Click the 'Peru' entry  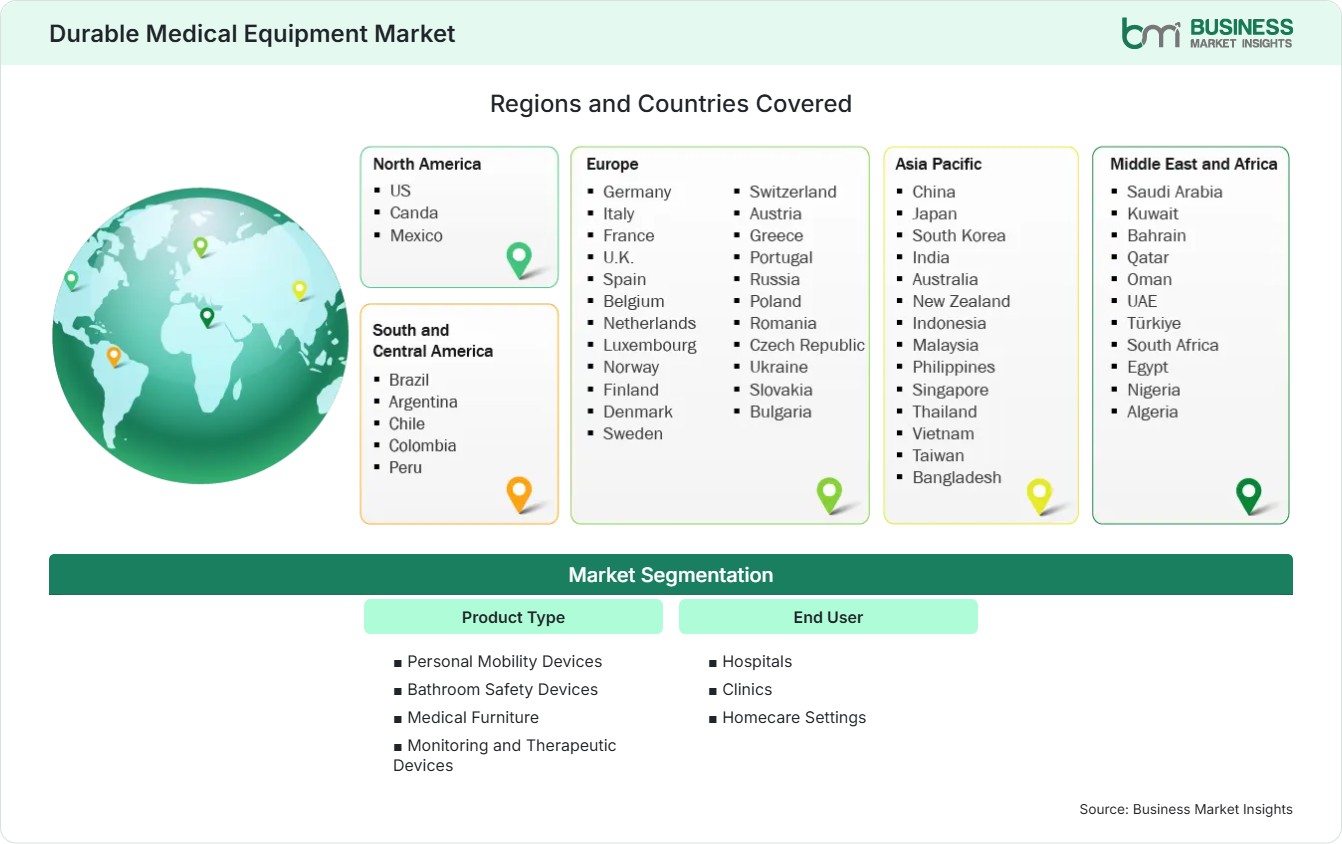coord(405,468)
